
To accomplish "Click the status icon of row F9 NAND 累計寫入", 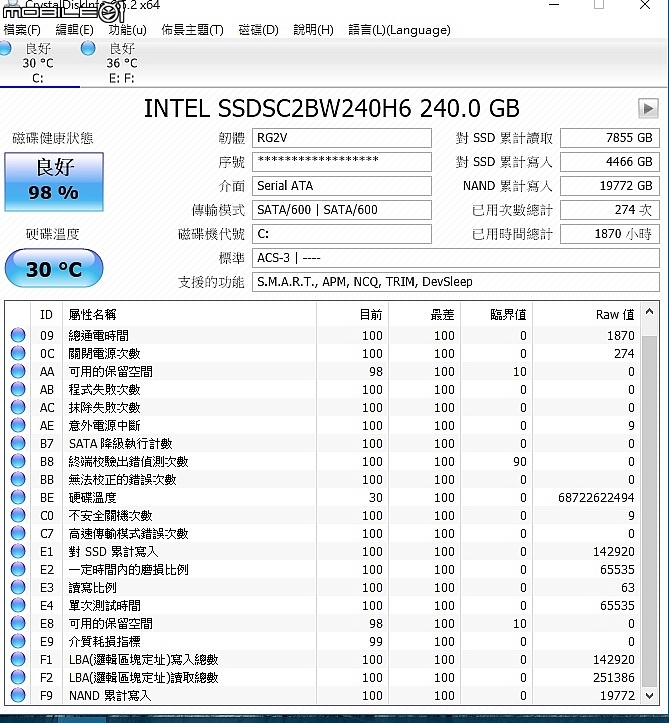I will 18,694.
